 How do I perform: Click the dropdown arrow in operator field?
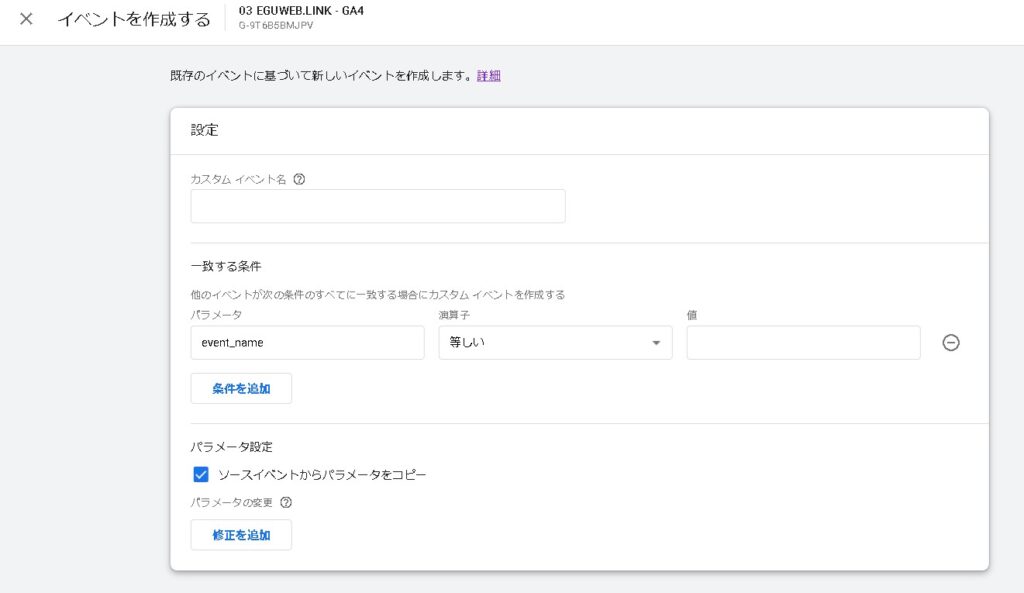[656, 343]
